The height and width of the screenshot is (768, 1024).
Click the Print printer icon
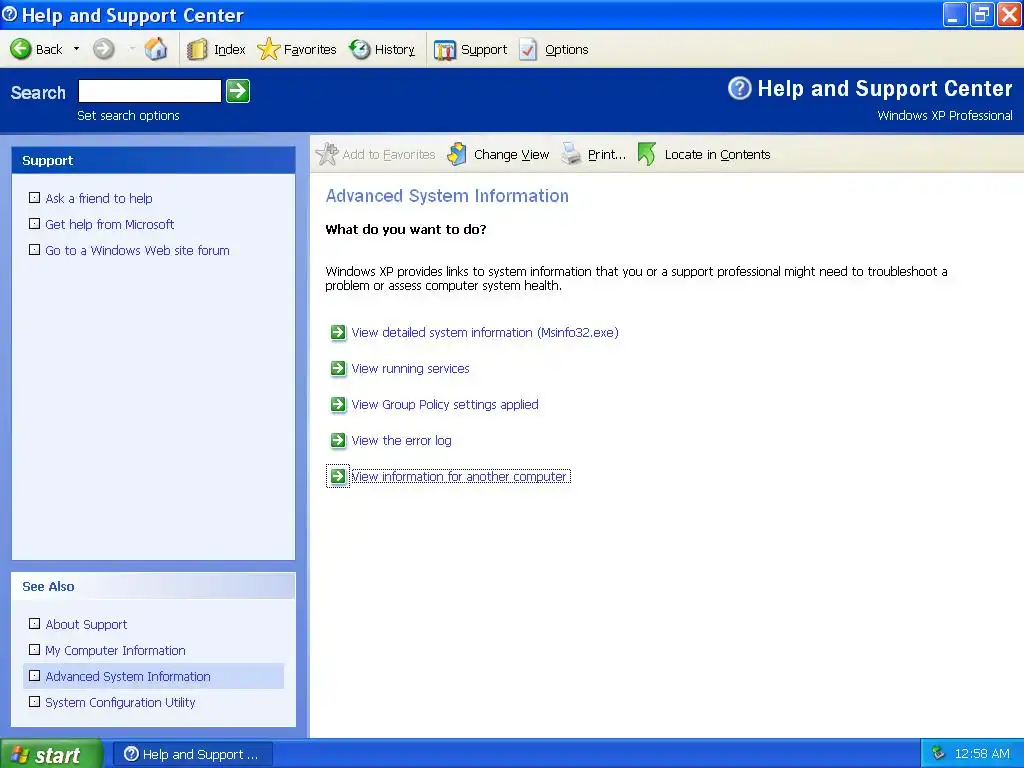[571, 154]
